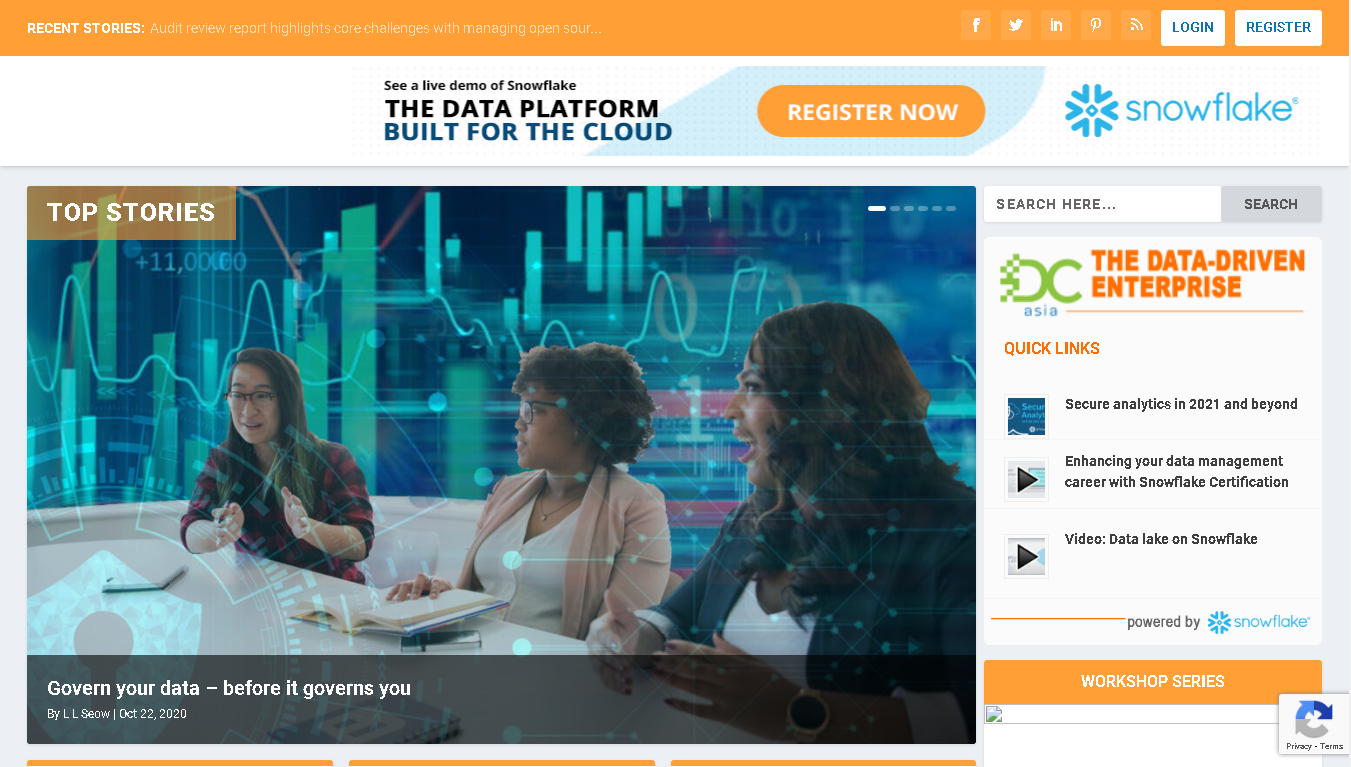Open 'Govern your data – before it governs you'
Viewport: 1351px width, 767px height.
point(229,688)
